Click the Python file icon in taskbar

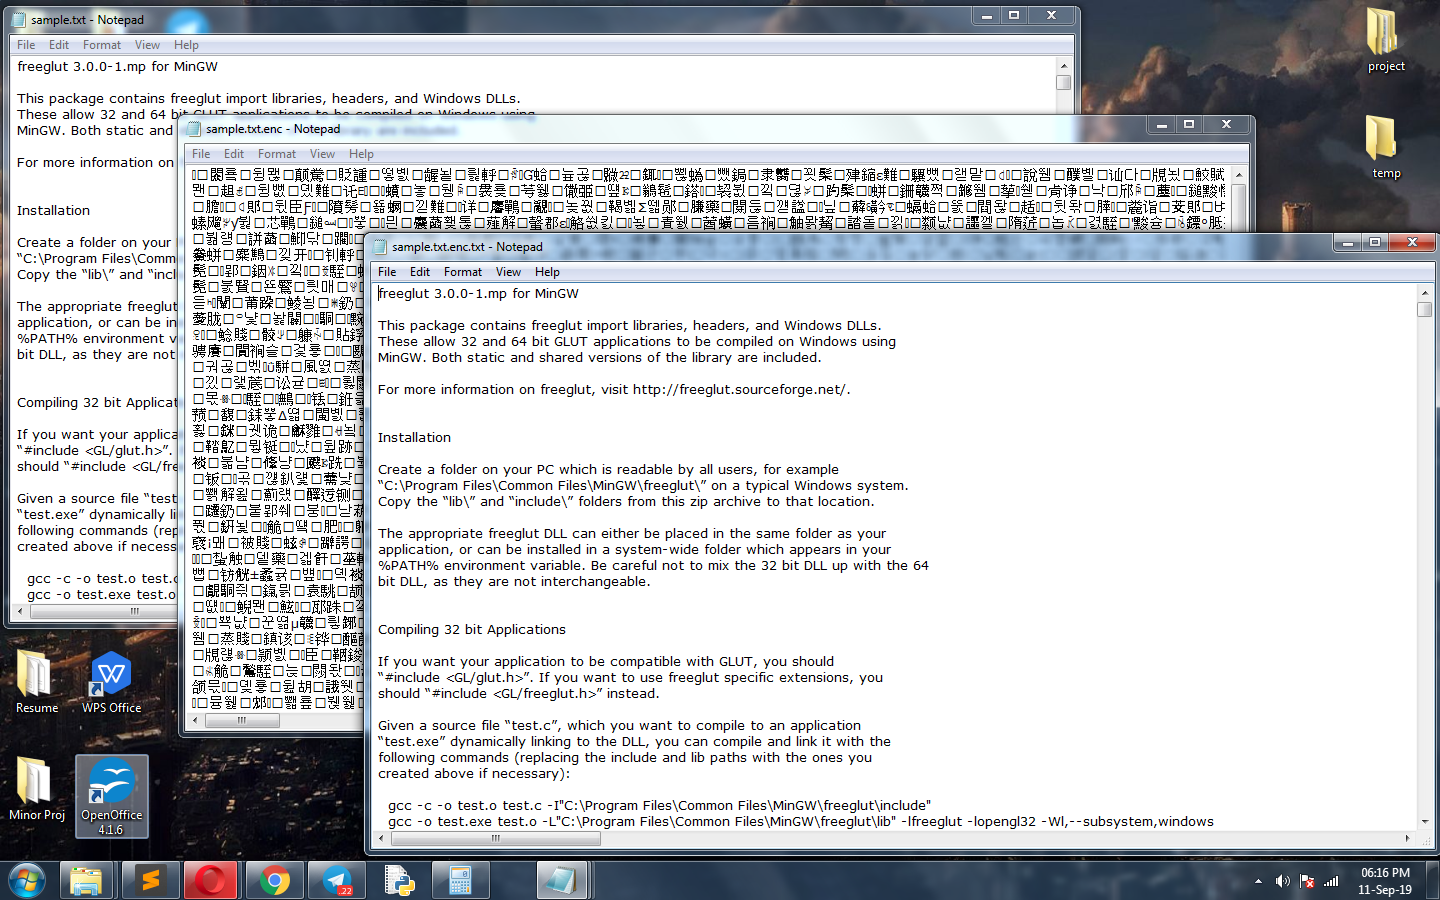click(399, 880)
